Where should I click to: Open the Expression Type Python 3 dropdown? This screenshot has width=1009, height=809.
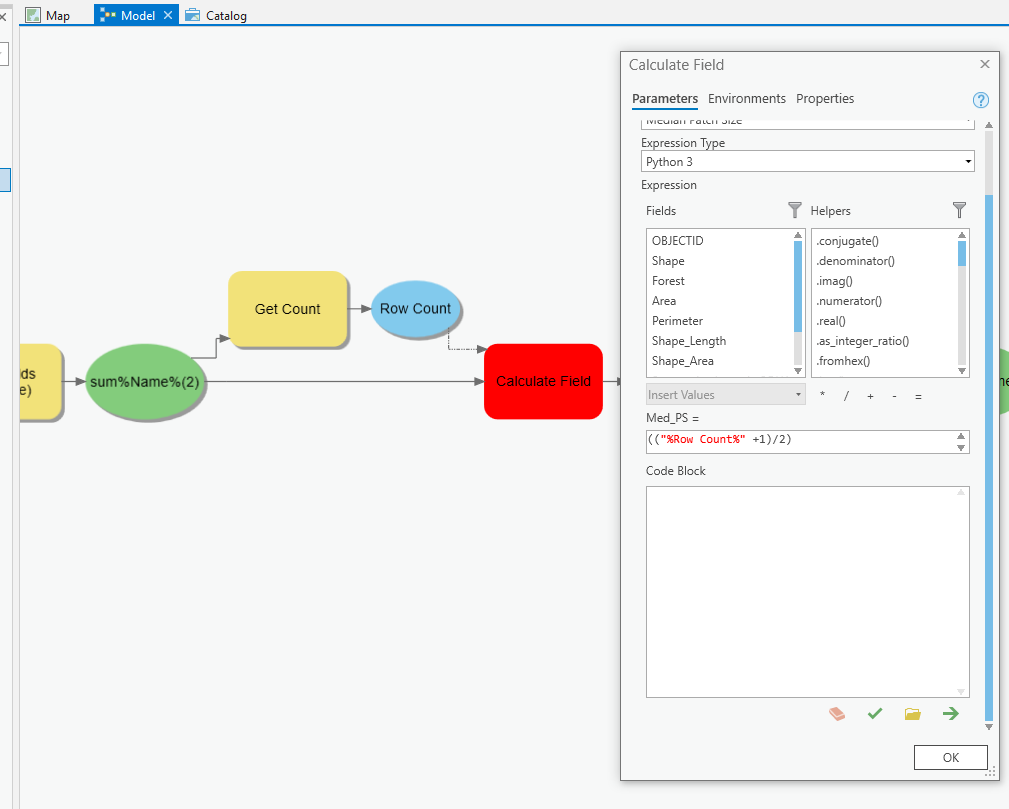coord(808,162)
